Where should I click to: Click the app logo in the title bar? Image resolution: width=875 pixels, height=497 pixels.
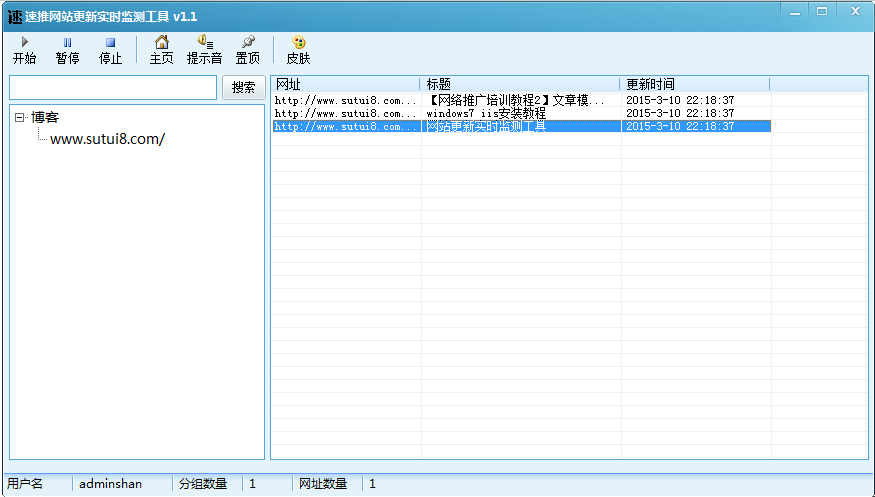click(15, 17)
